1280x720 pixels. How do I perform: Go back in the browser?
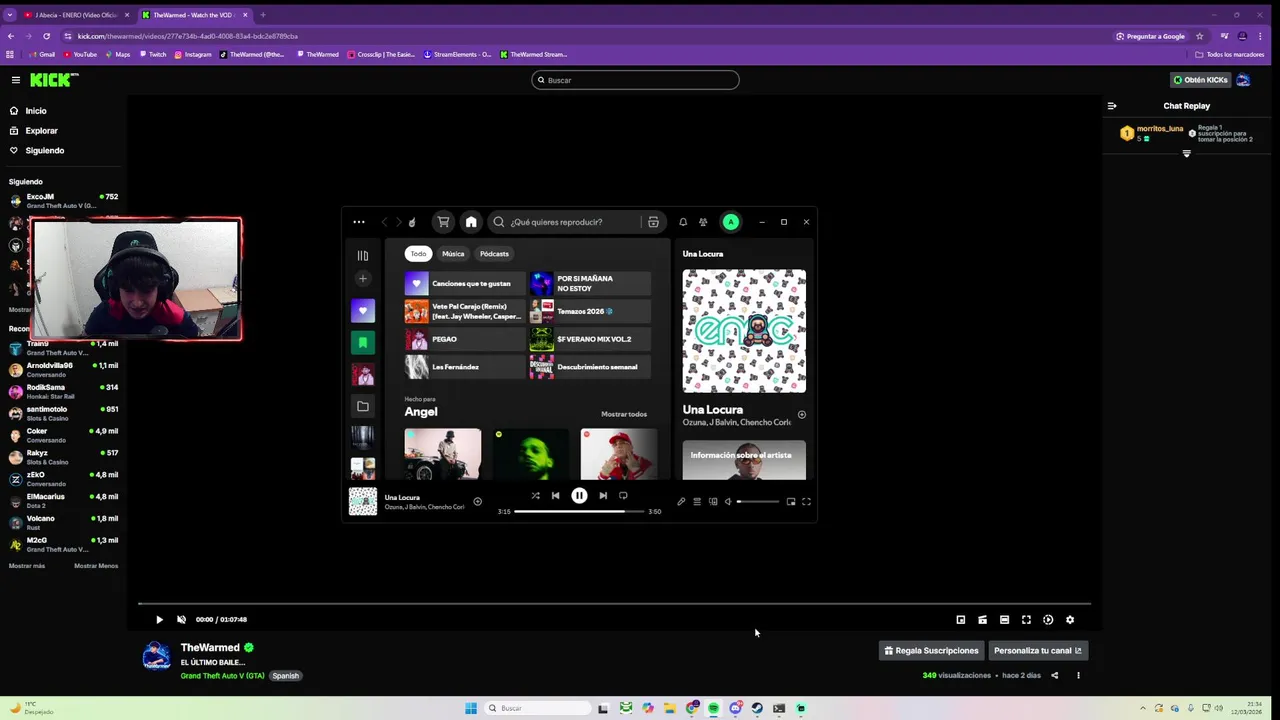click(x=11, y=36)
